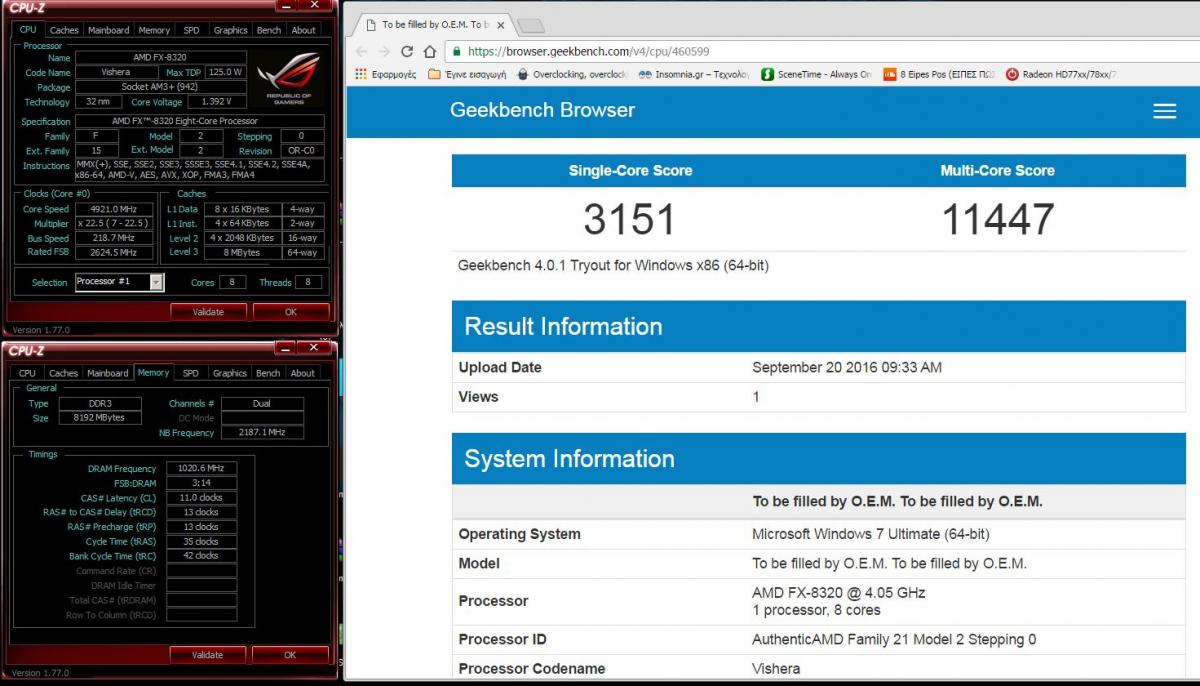The image size is (1200, 686).
Task: Open the SceneTime bookmark
Action: pos(816,74)
